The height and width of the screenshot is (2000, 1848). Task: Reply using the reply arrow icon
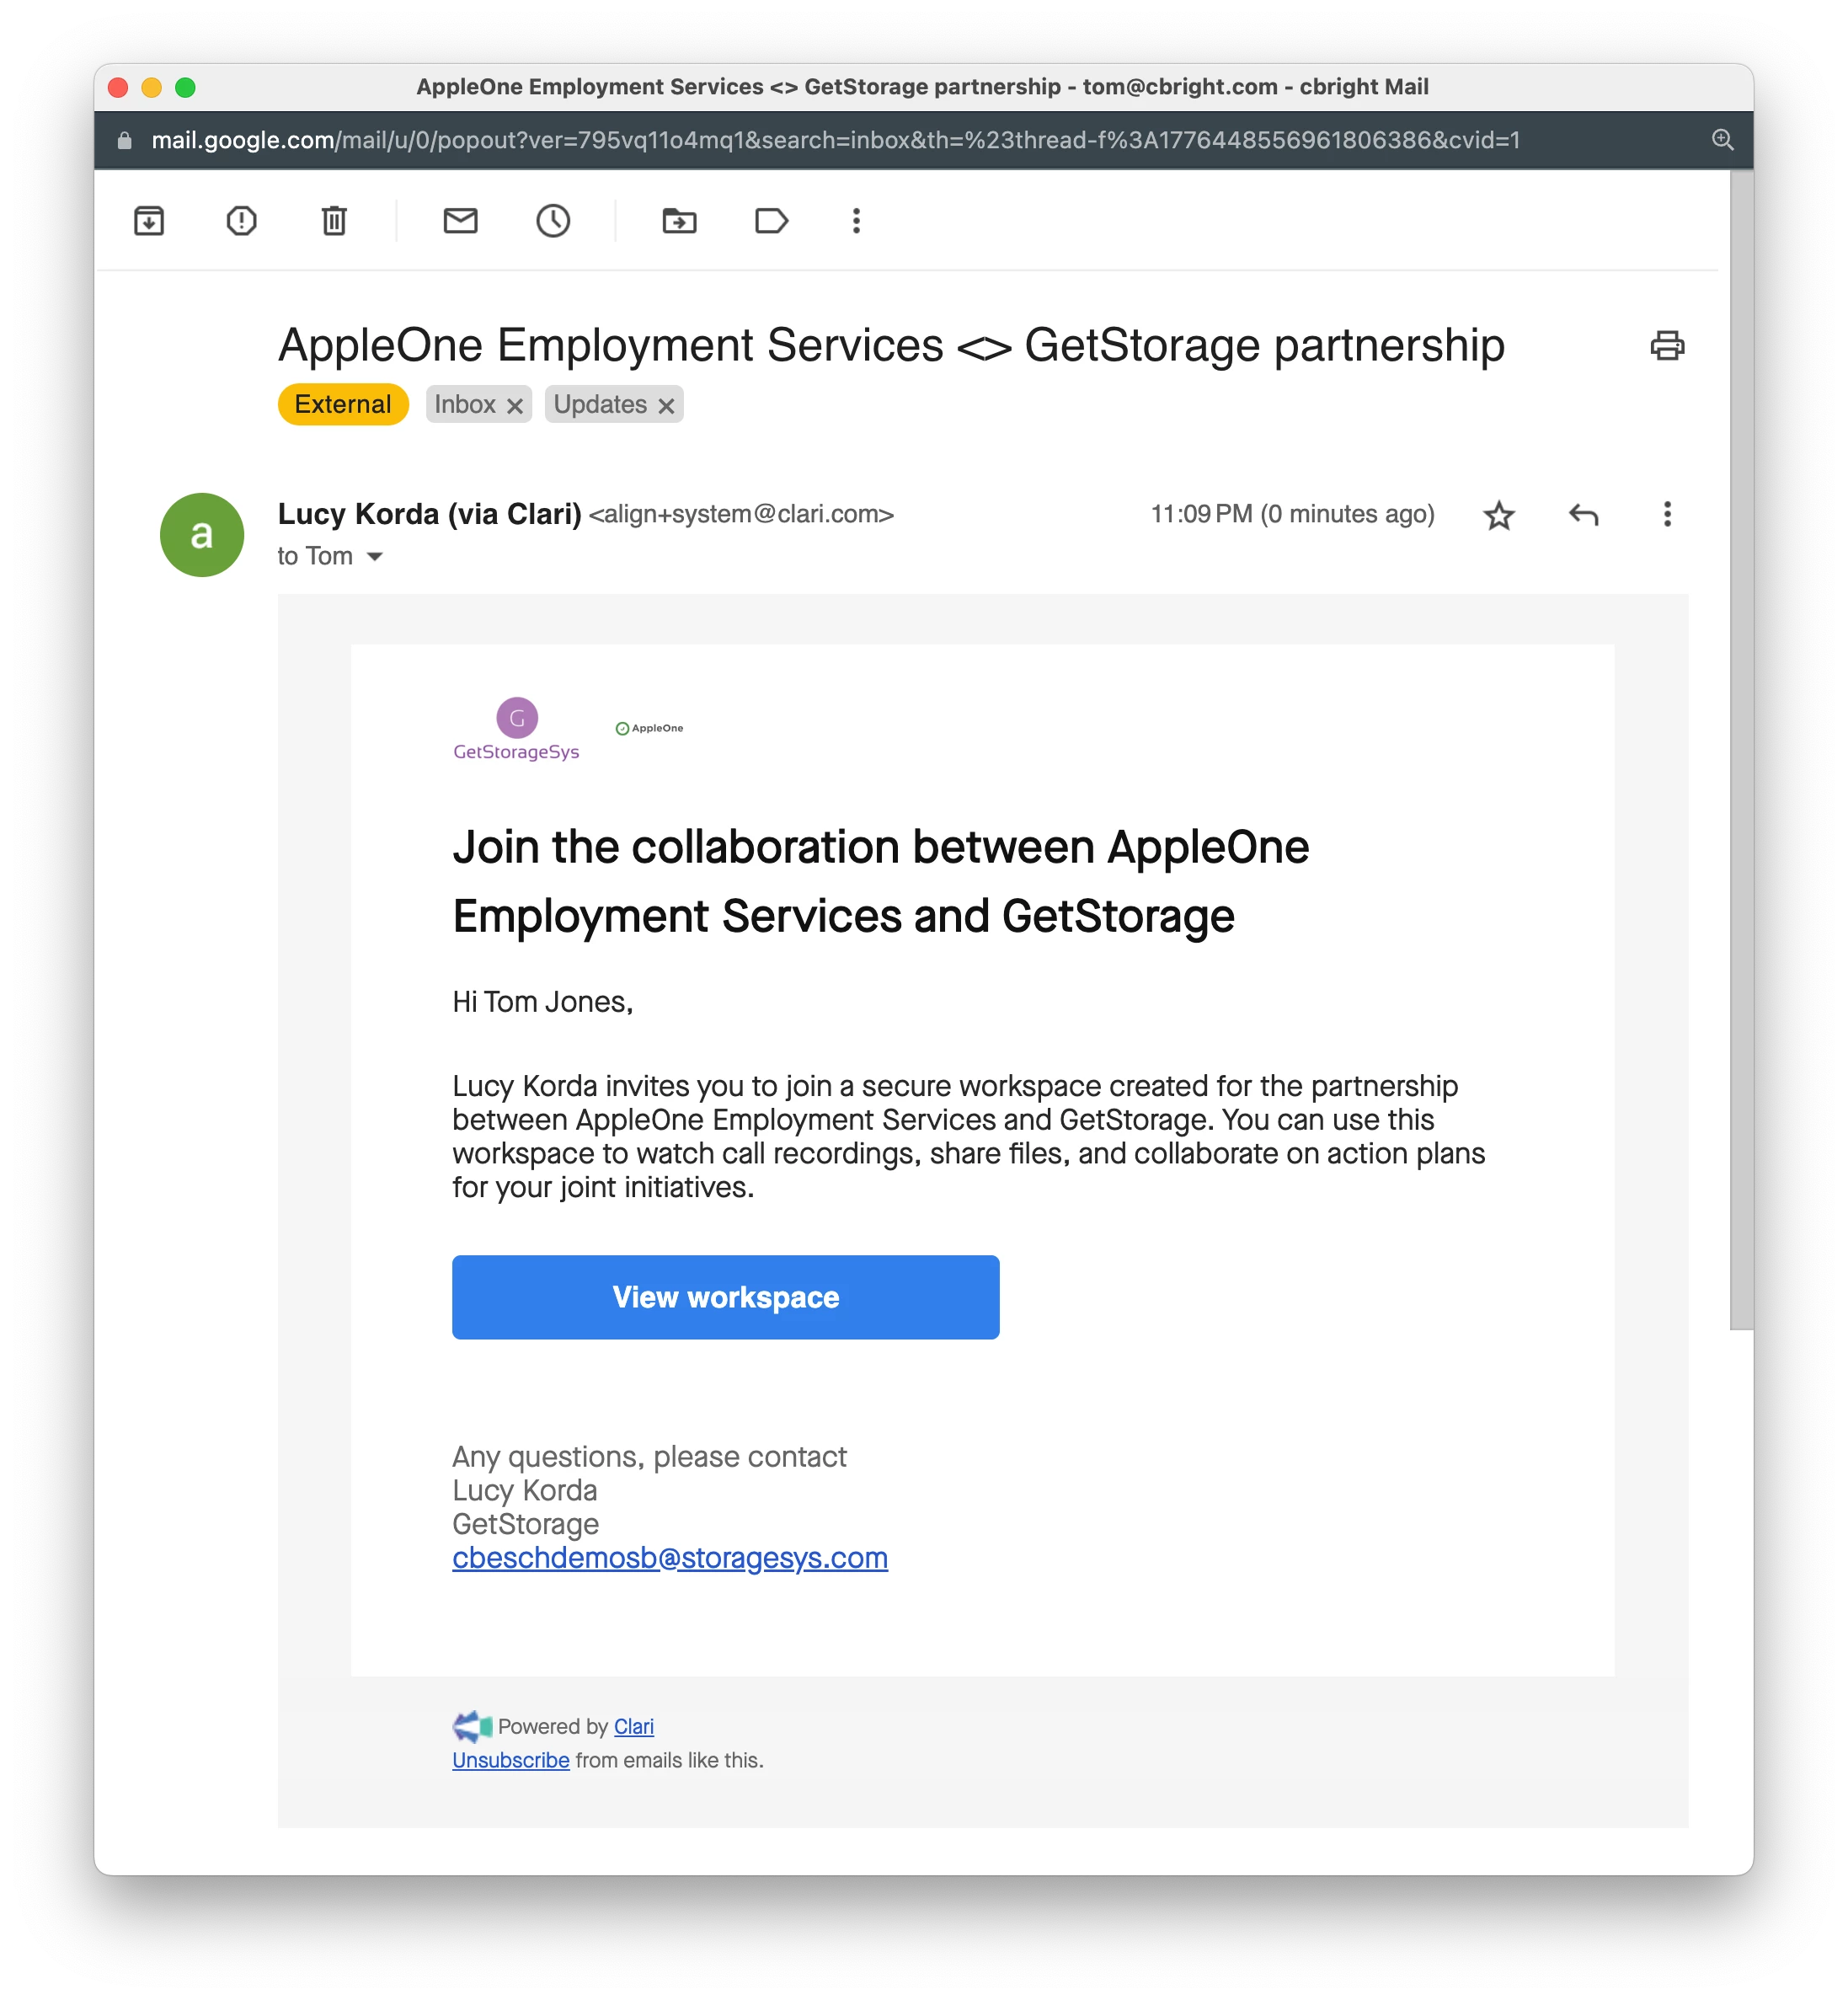pos(1583,515)
